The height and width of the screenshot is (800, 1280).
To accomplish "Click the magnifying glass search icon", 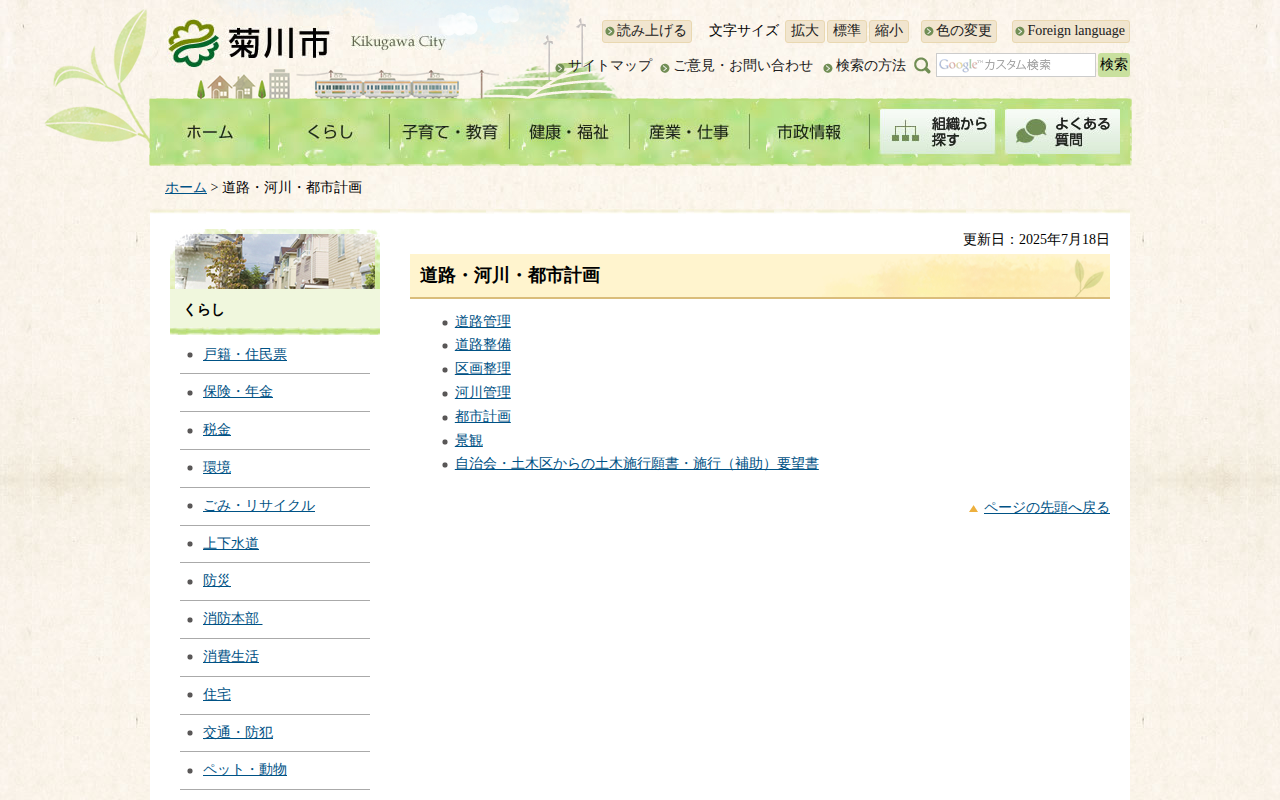I will [922, 66].
